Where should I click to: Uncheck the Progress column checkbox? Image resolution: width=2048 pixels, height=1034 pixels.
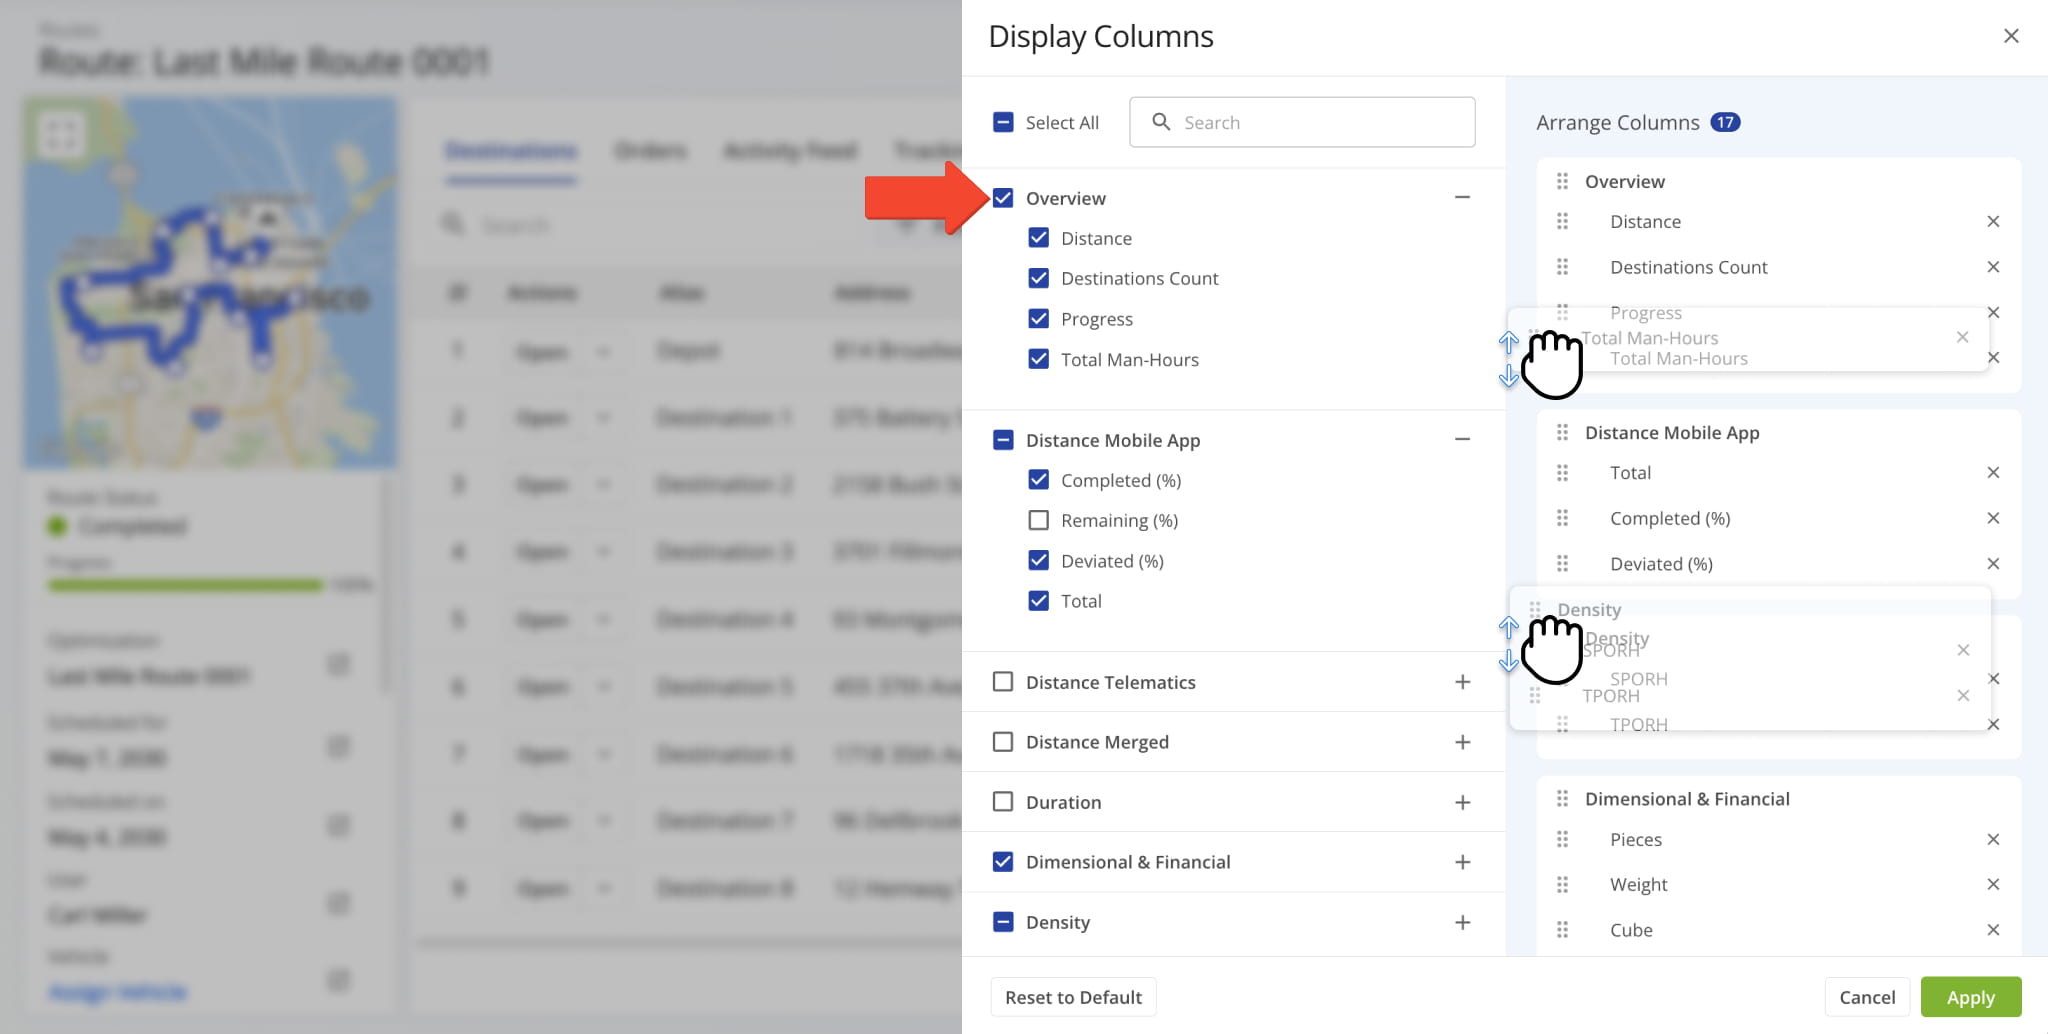[1038, 319]
